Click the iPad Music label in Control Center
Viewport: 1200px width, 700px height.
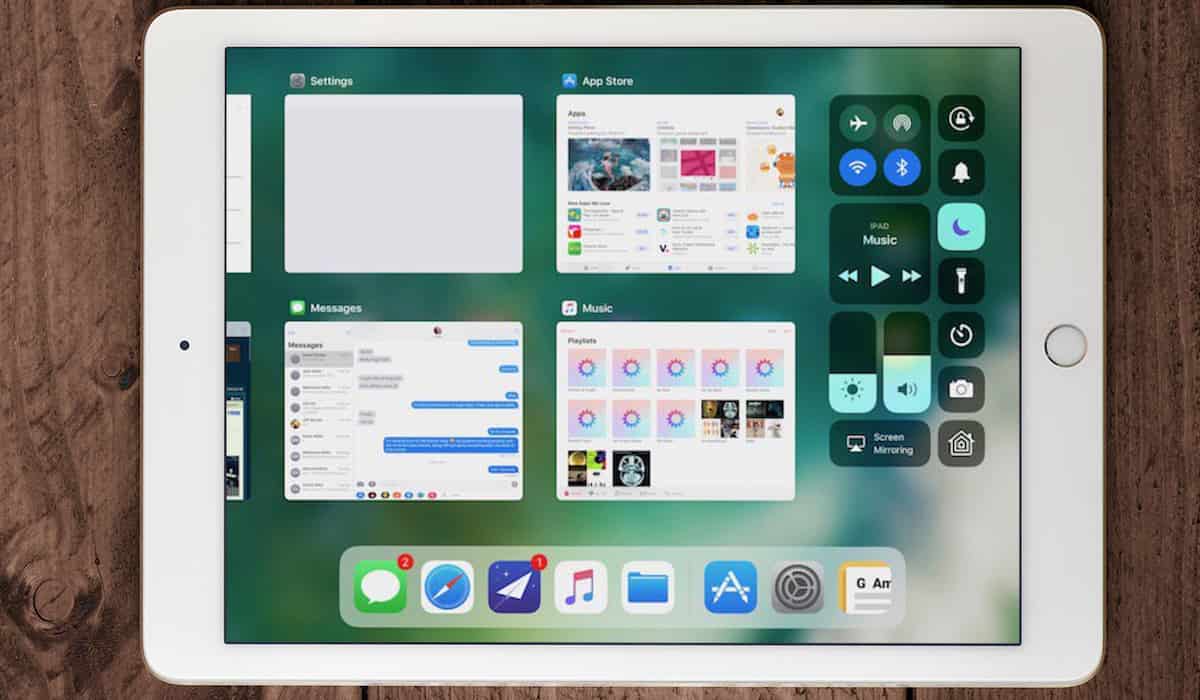tap(880, 234)
